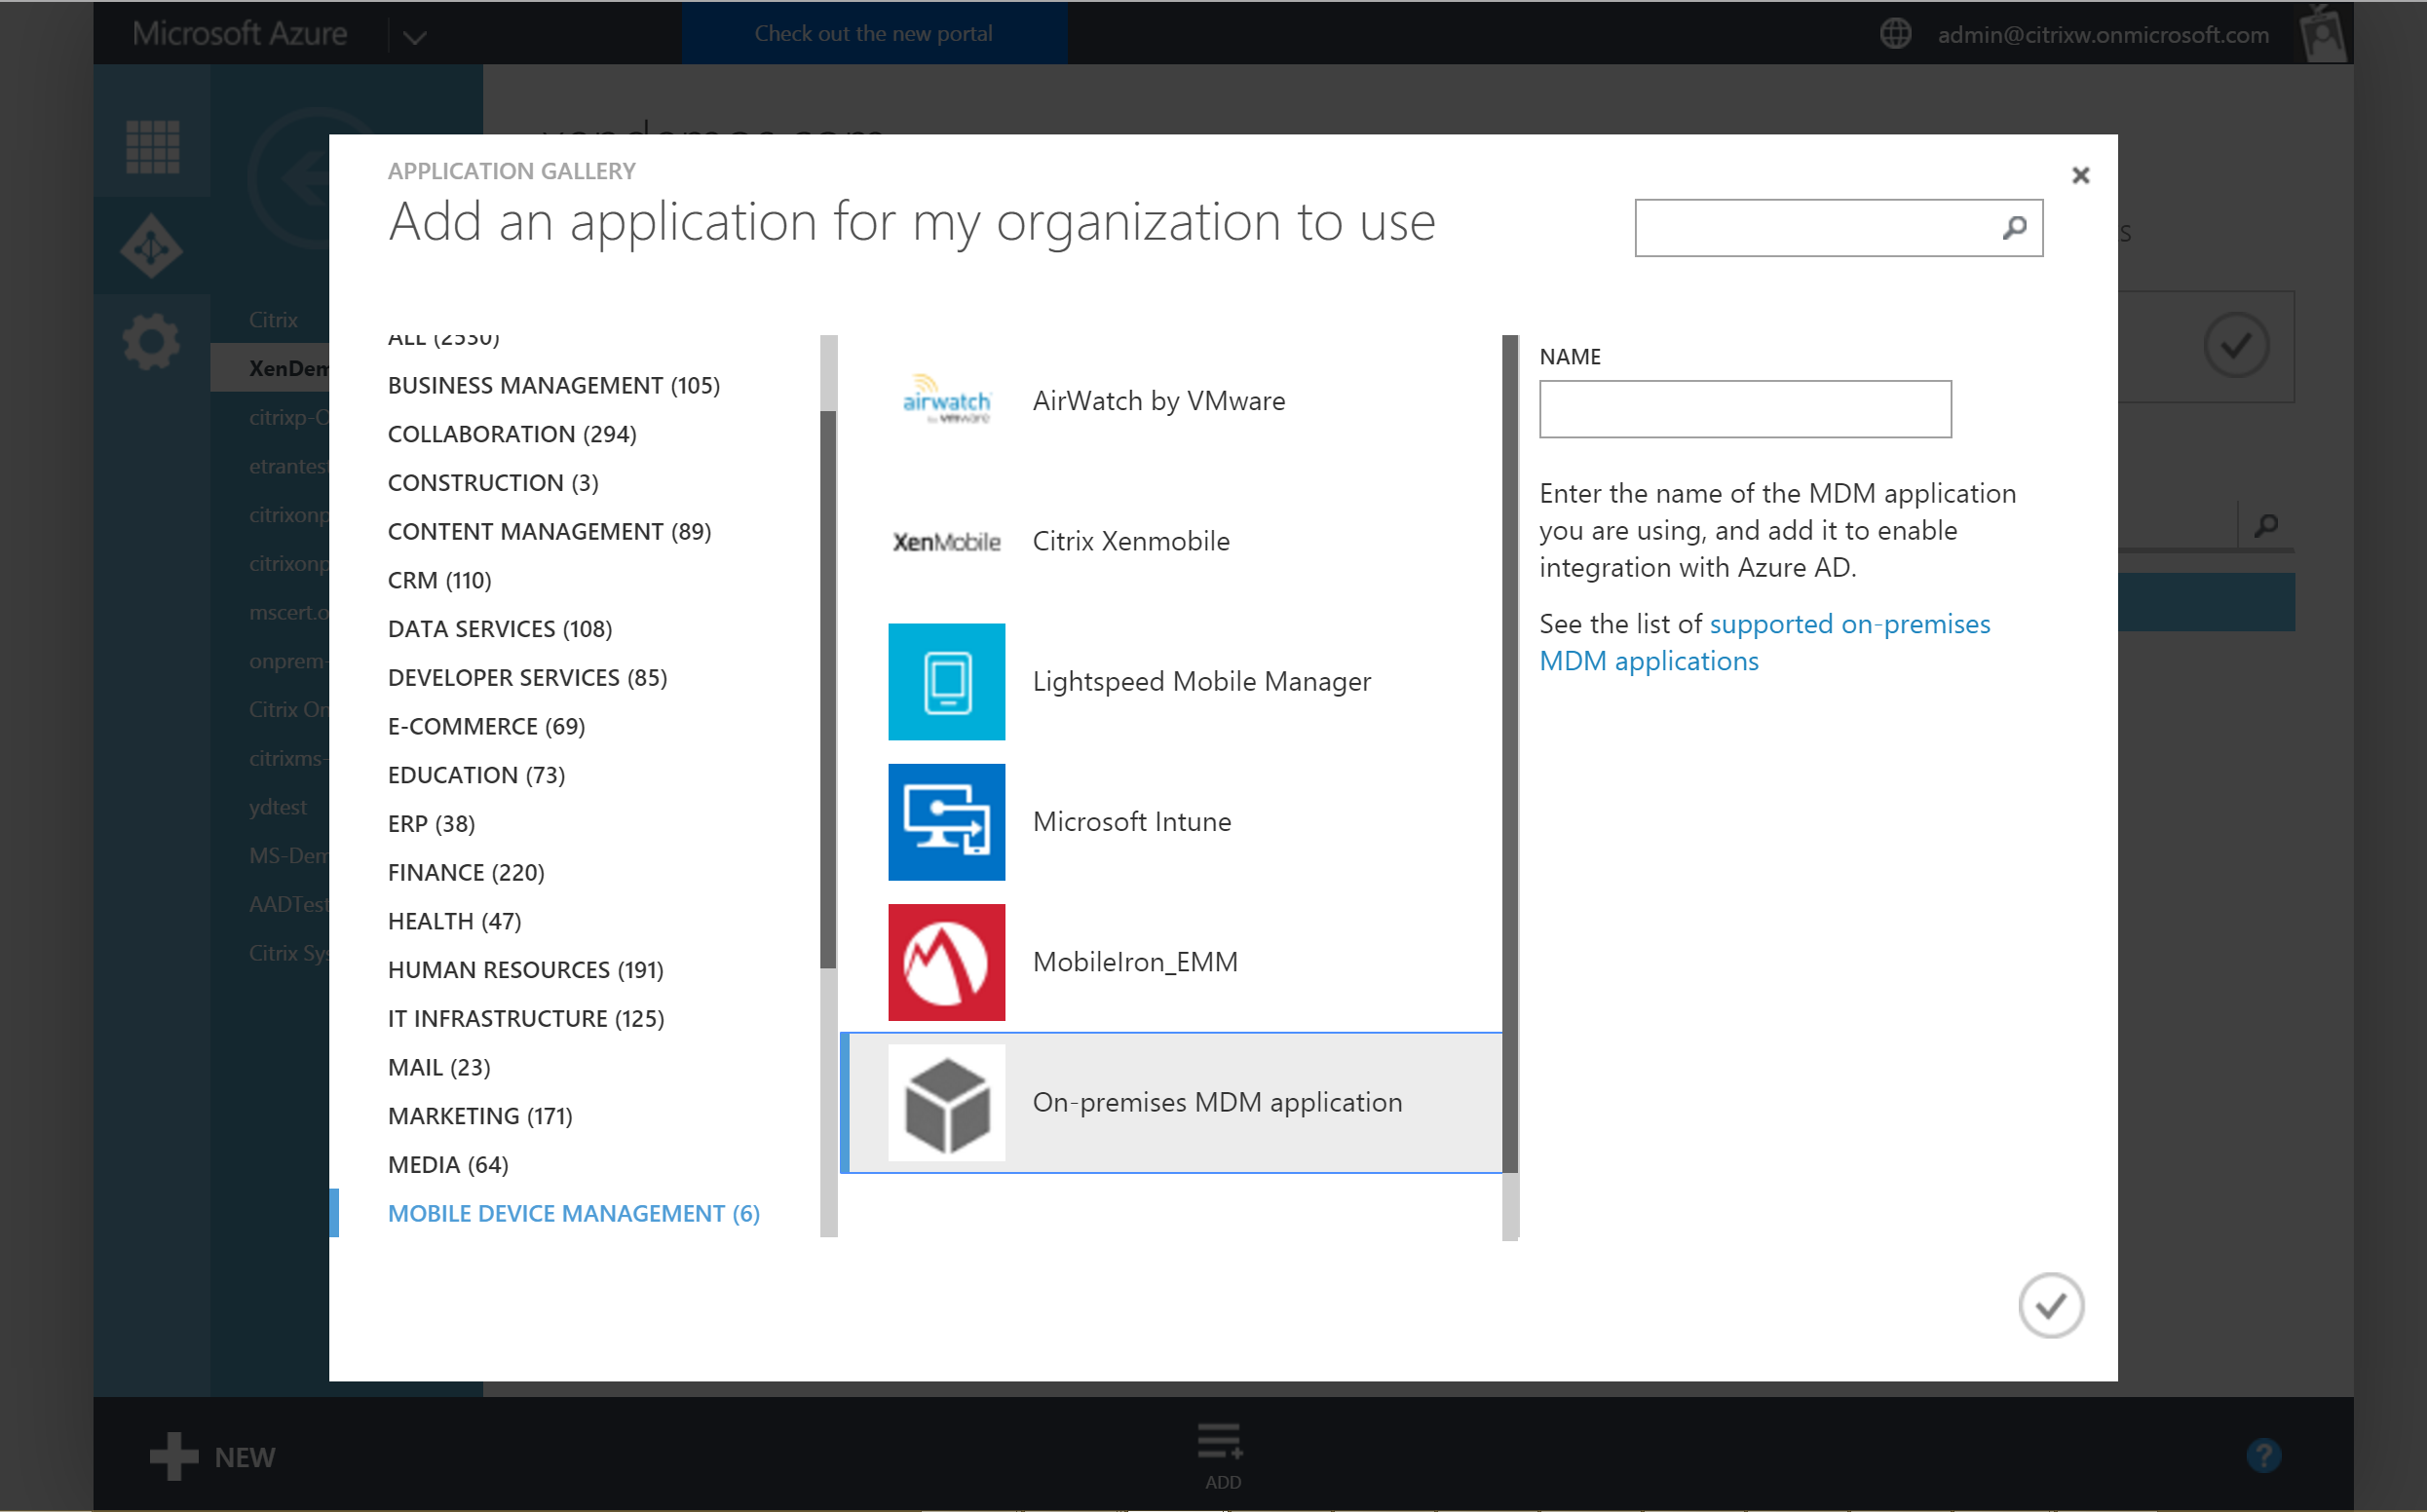Click the On-premises MDM application cube icon
Viewport: 2427px width, 1512px height.
946,1102
